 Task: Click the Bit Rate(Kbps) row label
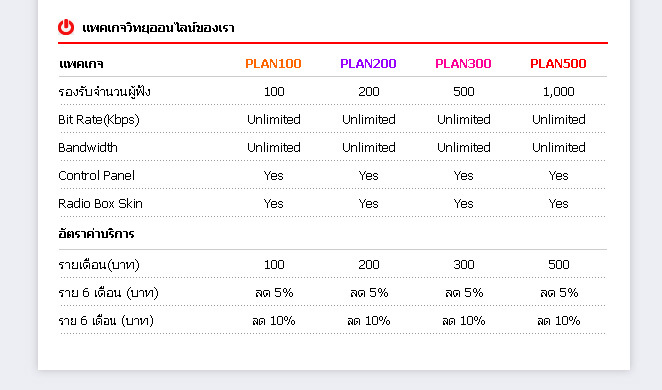(x=99, y=120)
